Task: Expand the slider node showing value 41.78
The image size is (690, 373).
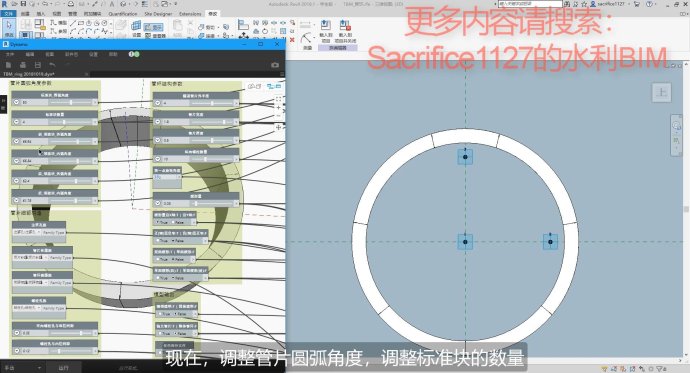Action: (x=16, y=200)
